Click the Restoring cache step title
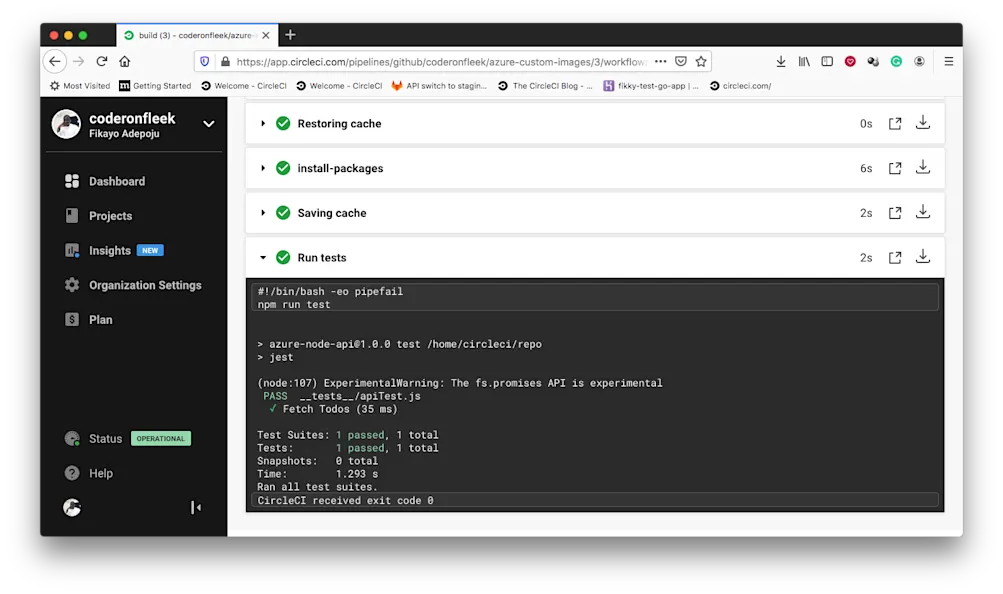 [339, 124]
